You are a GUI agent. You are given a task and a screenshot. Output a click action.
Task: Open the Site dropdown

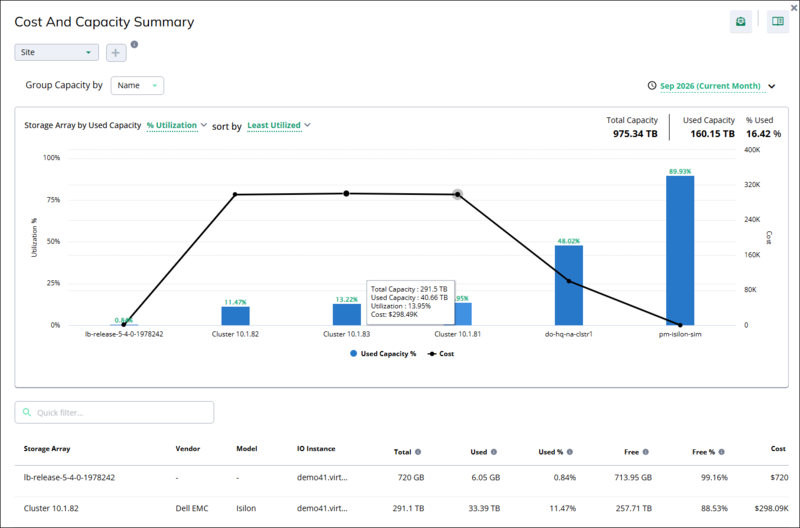(x=56, y=52)
